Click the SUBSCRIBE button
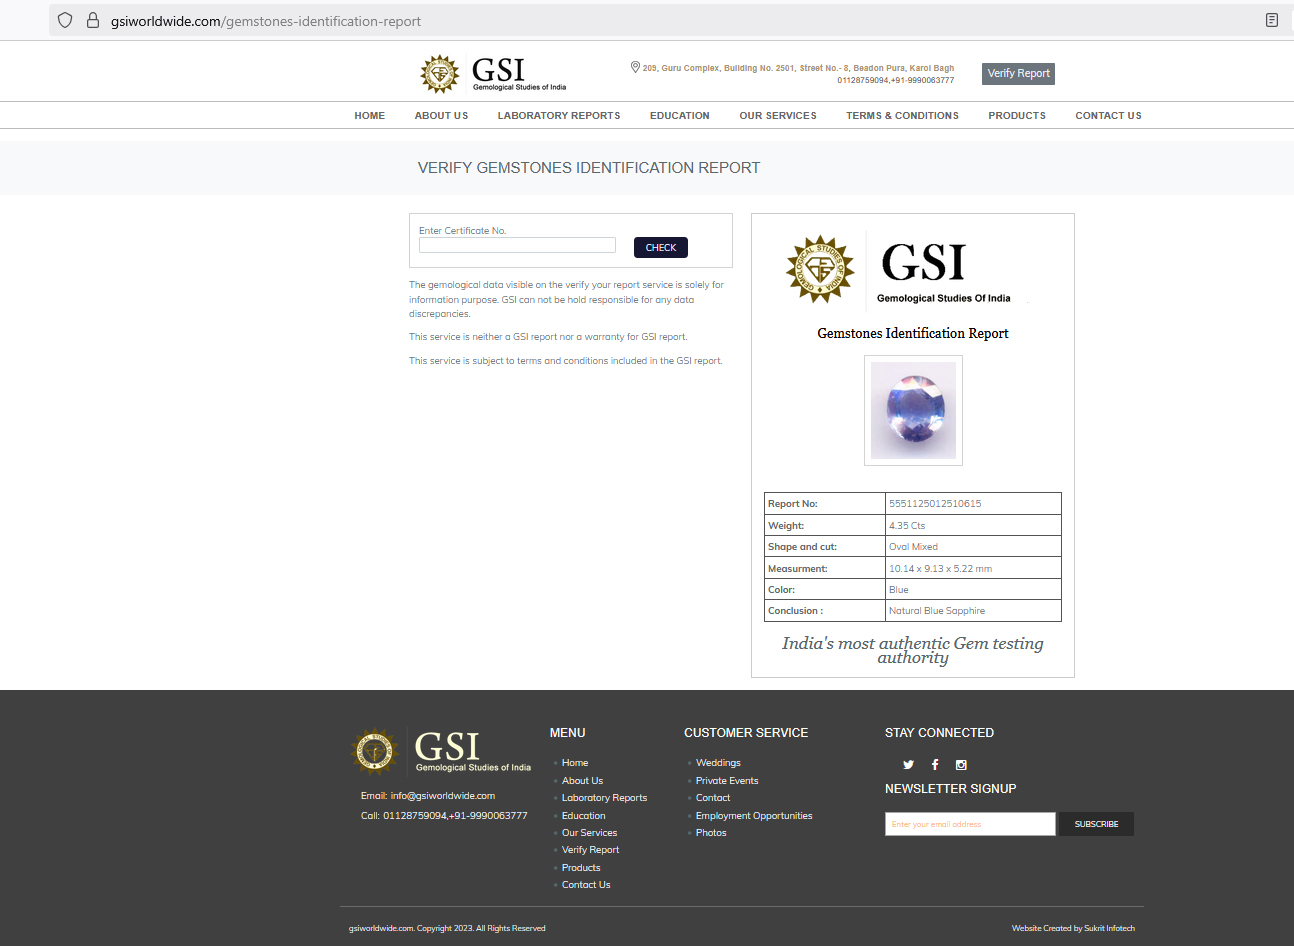 (x=1096, y=824)
